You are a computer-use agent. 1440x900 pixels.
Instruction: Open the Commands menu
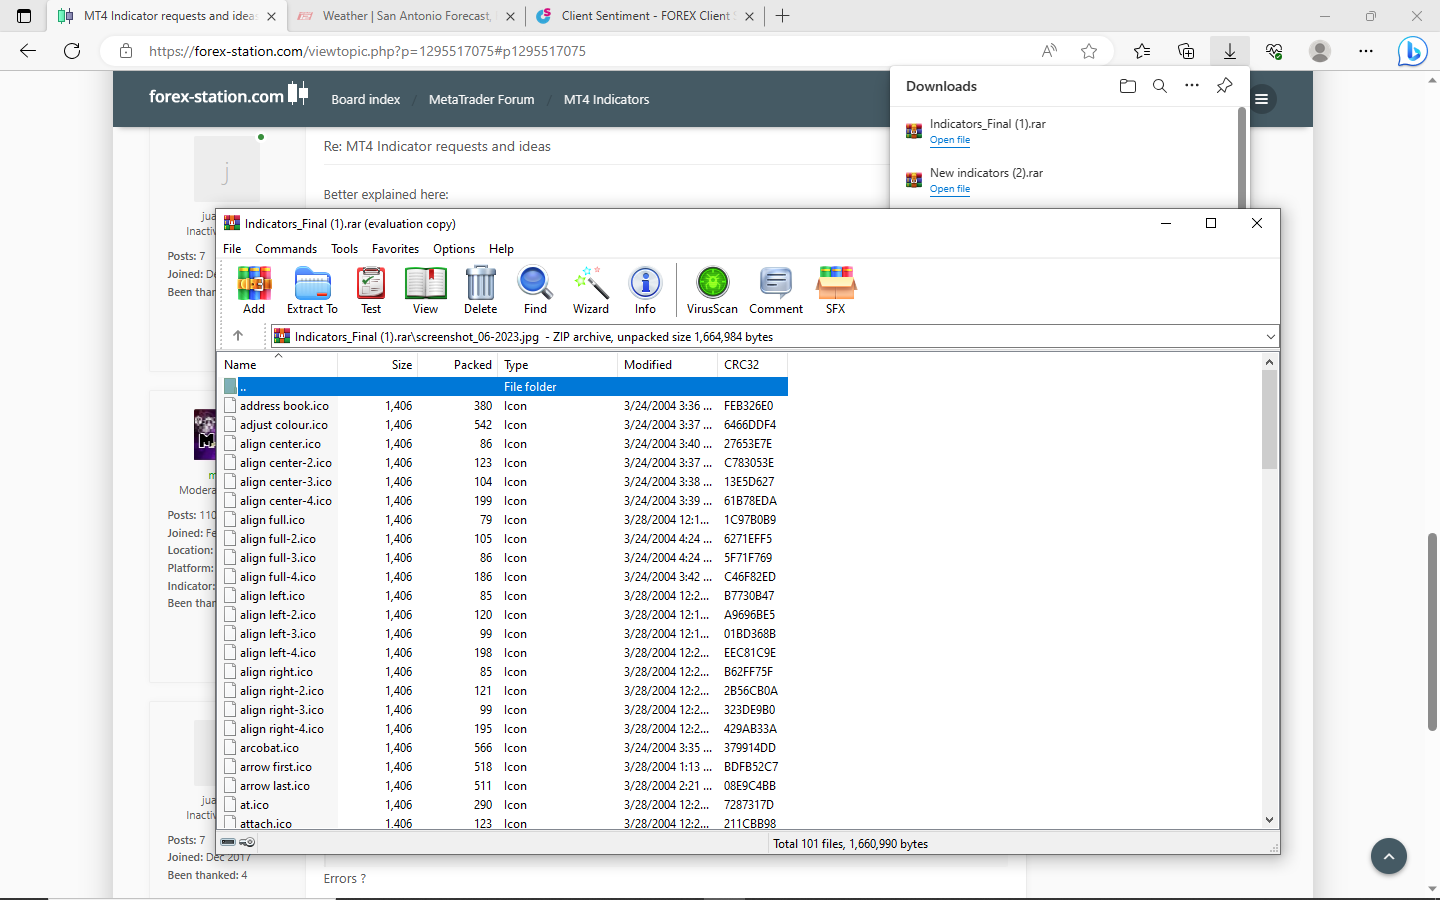pyautogui.click(x=285, y=249)
